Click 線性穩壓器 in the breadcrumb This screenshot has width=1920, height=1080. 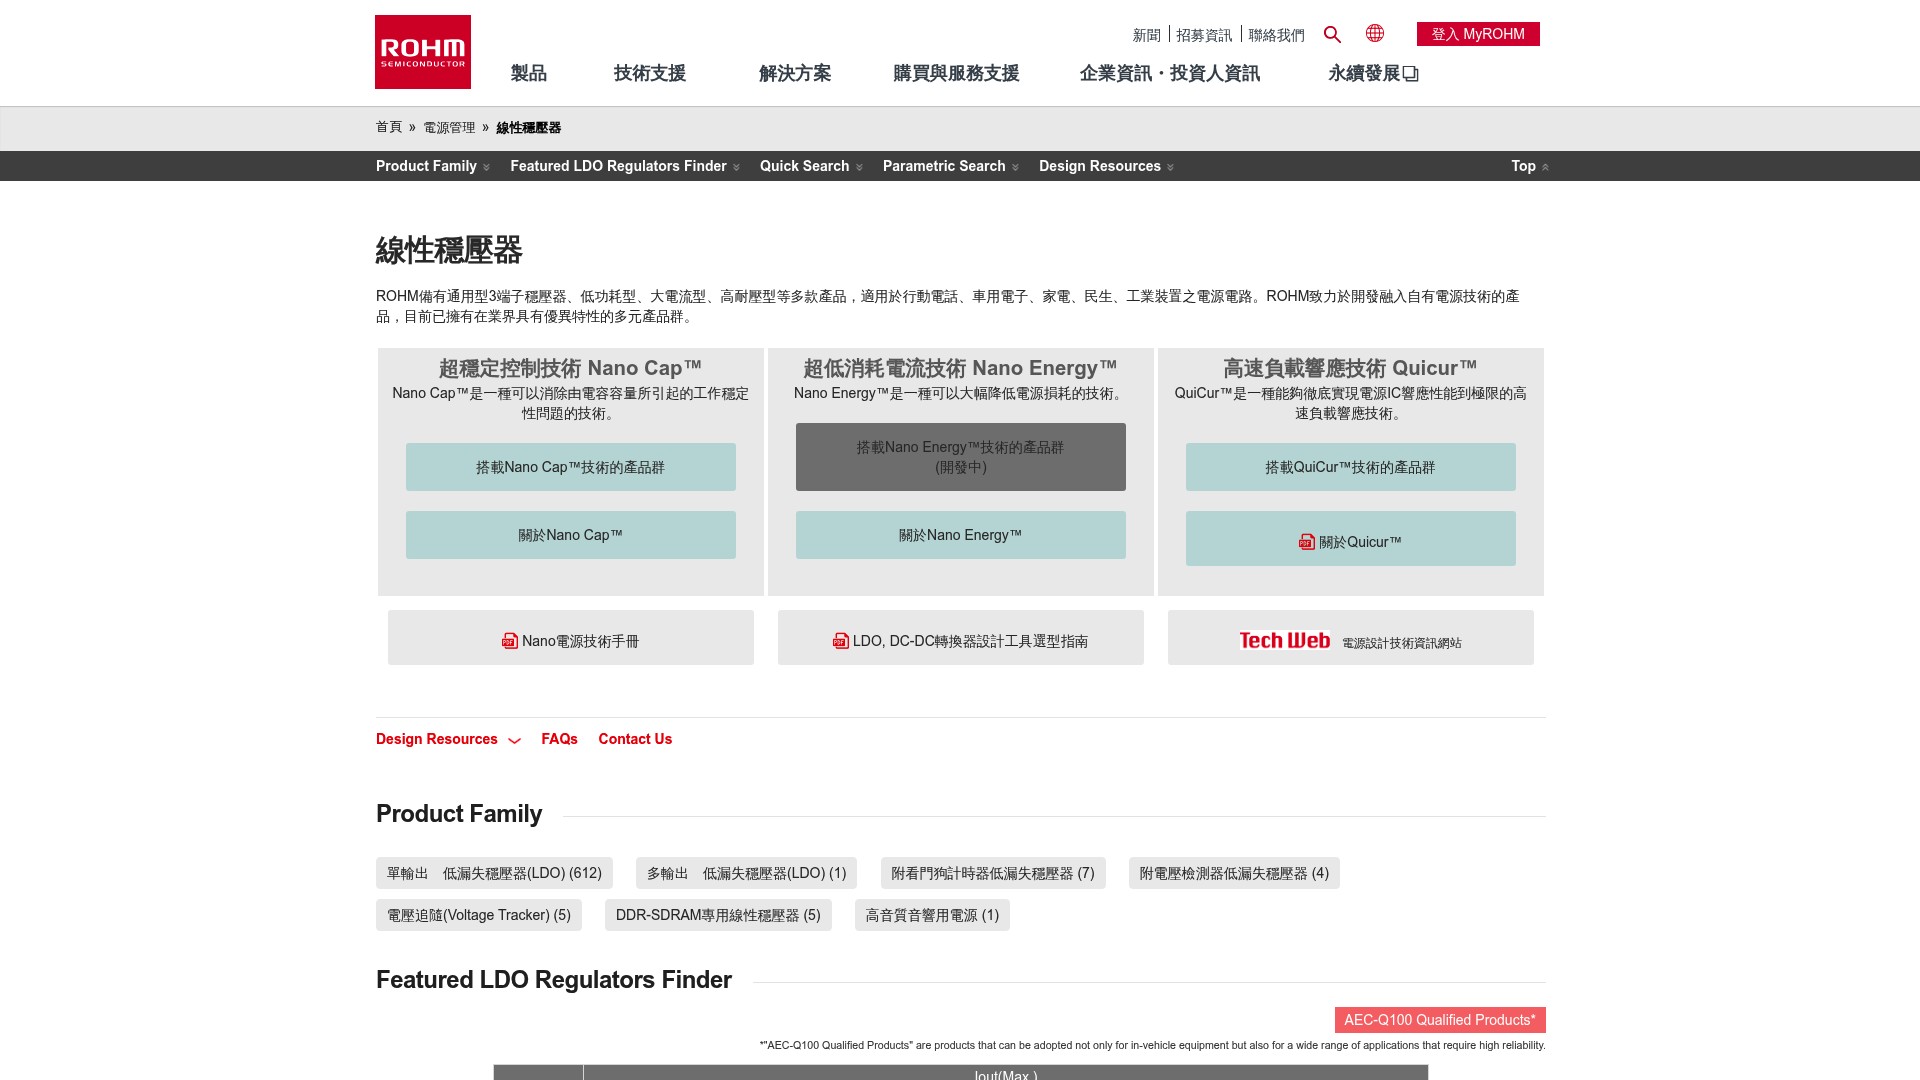(528, 128)
